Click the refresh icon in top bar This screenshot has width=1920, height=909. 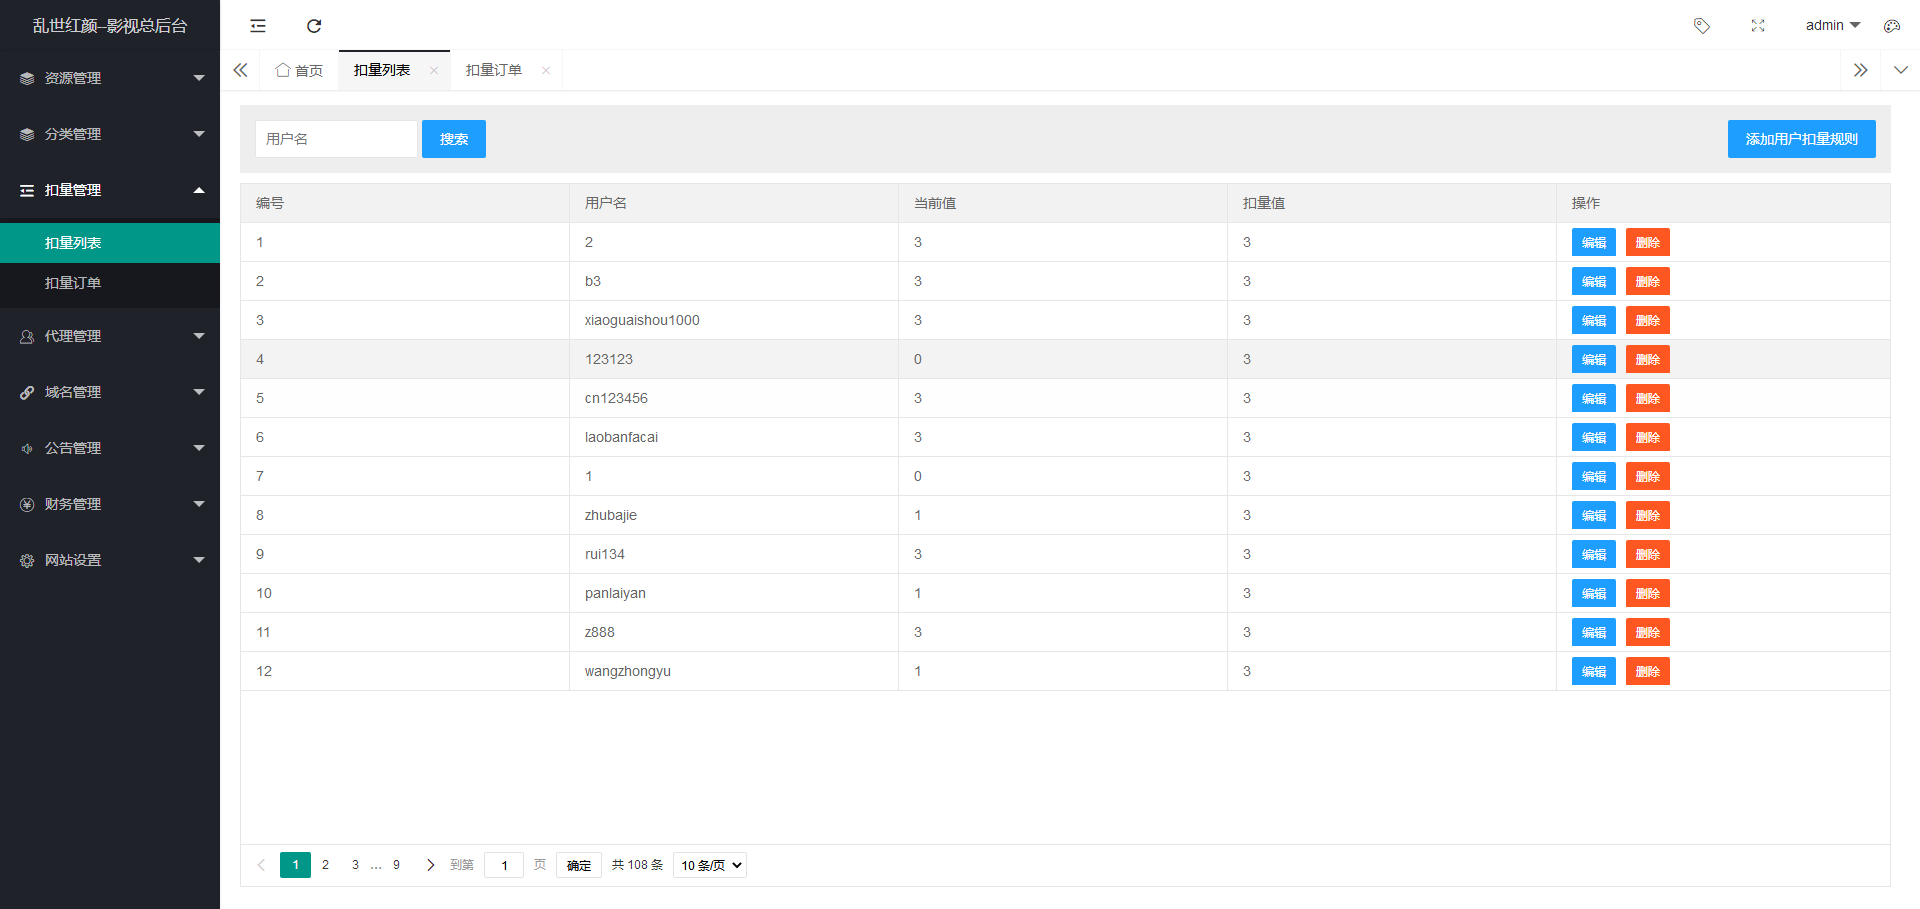click(x=314, y=26)
